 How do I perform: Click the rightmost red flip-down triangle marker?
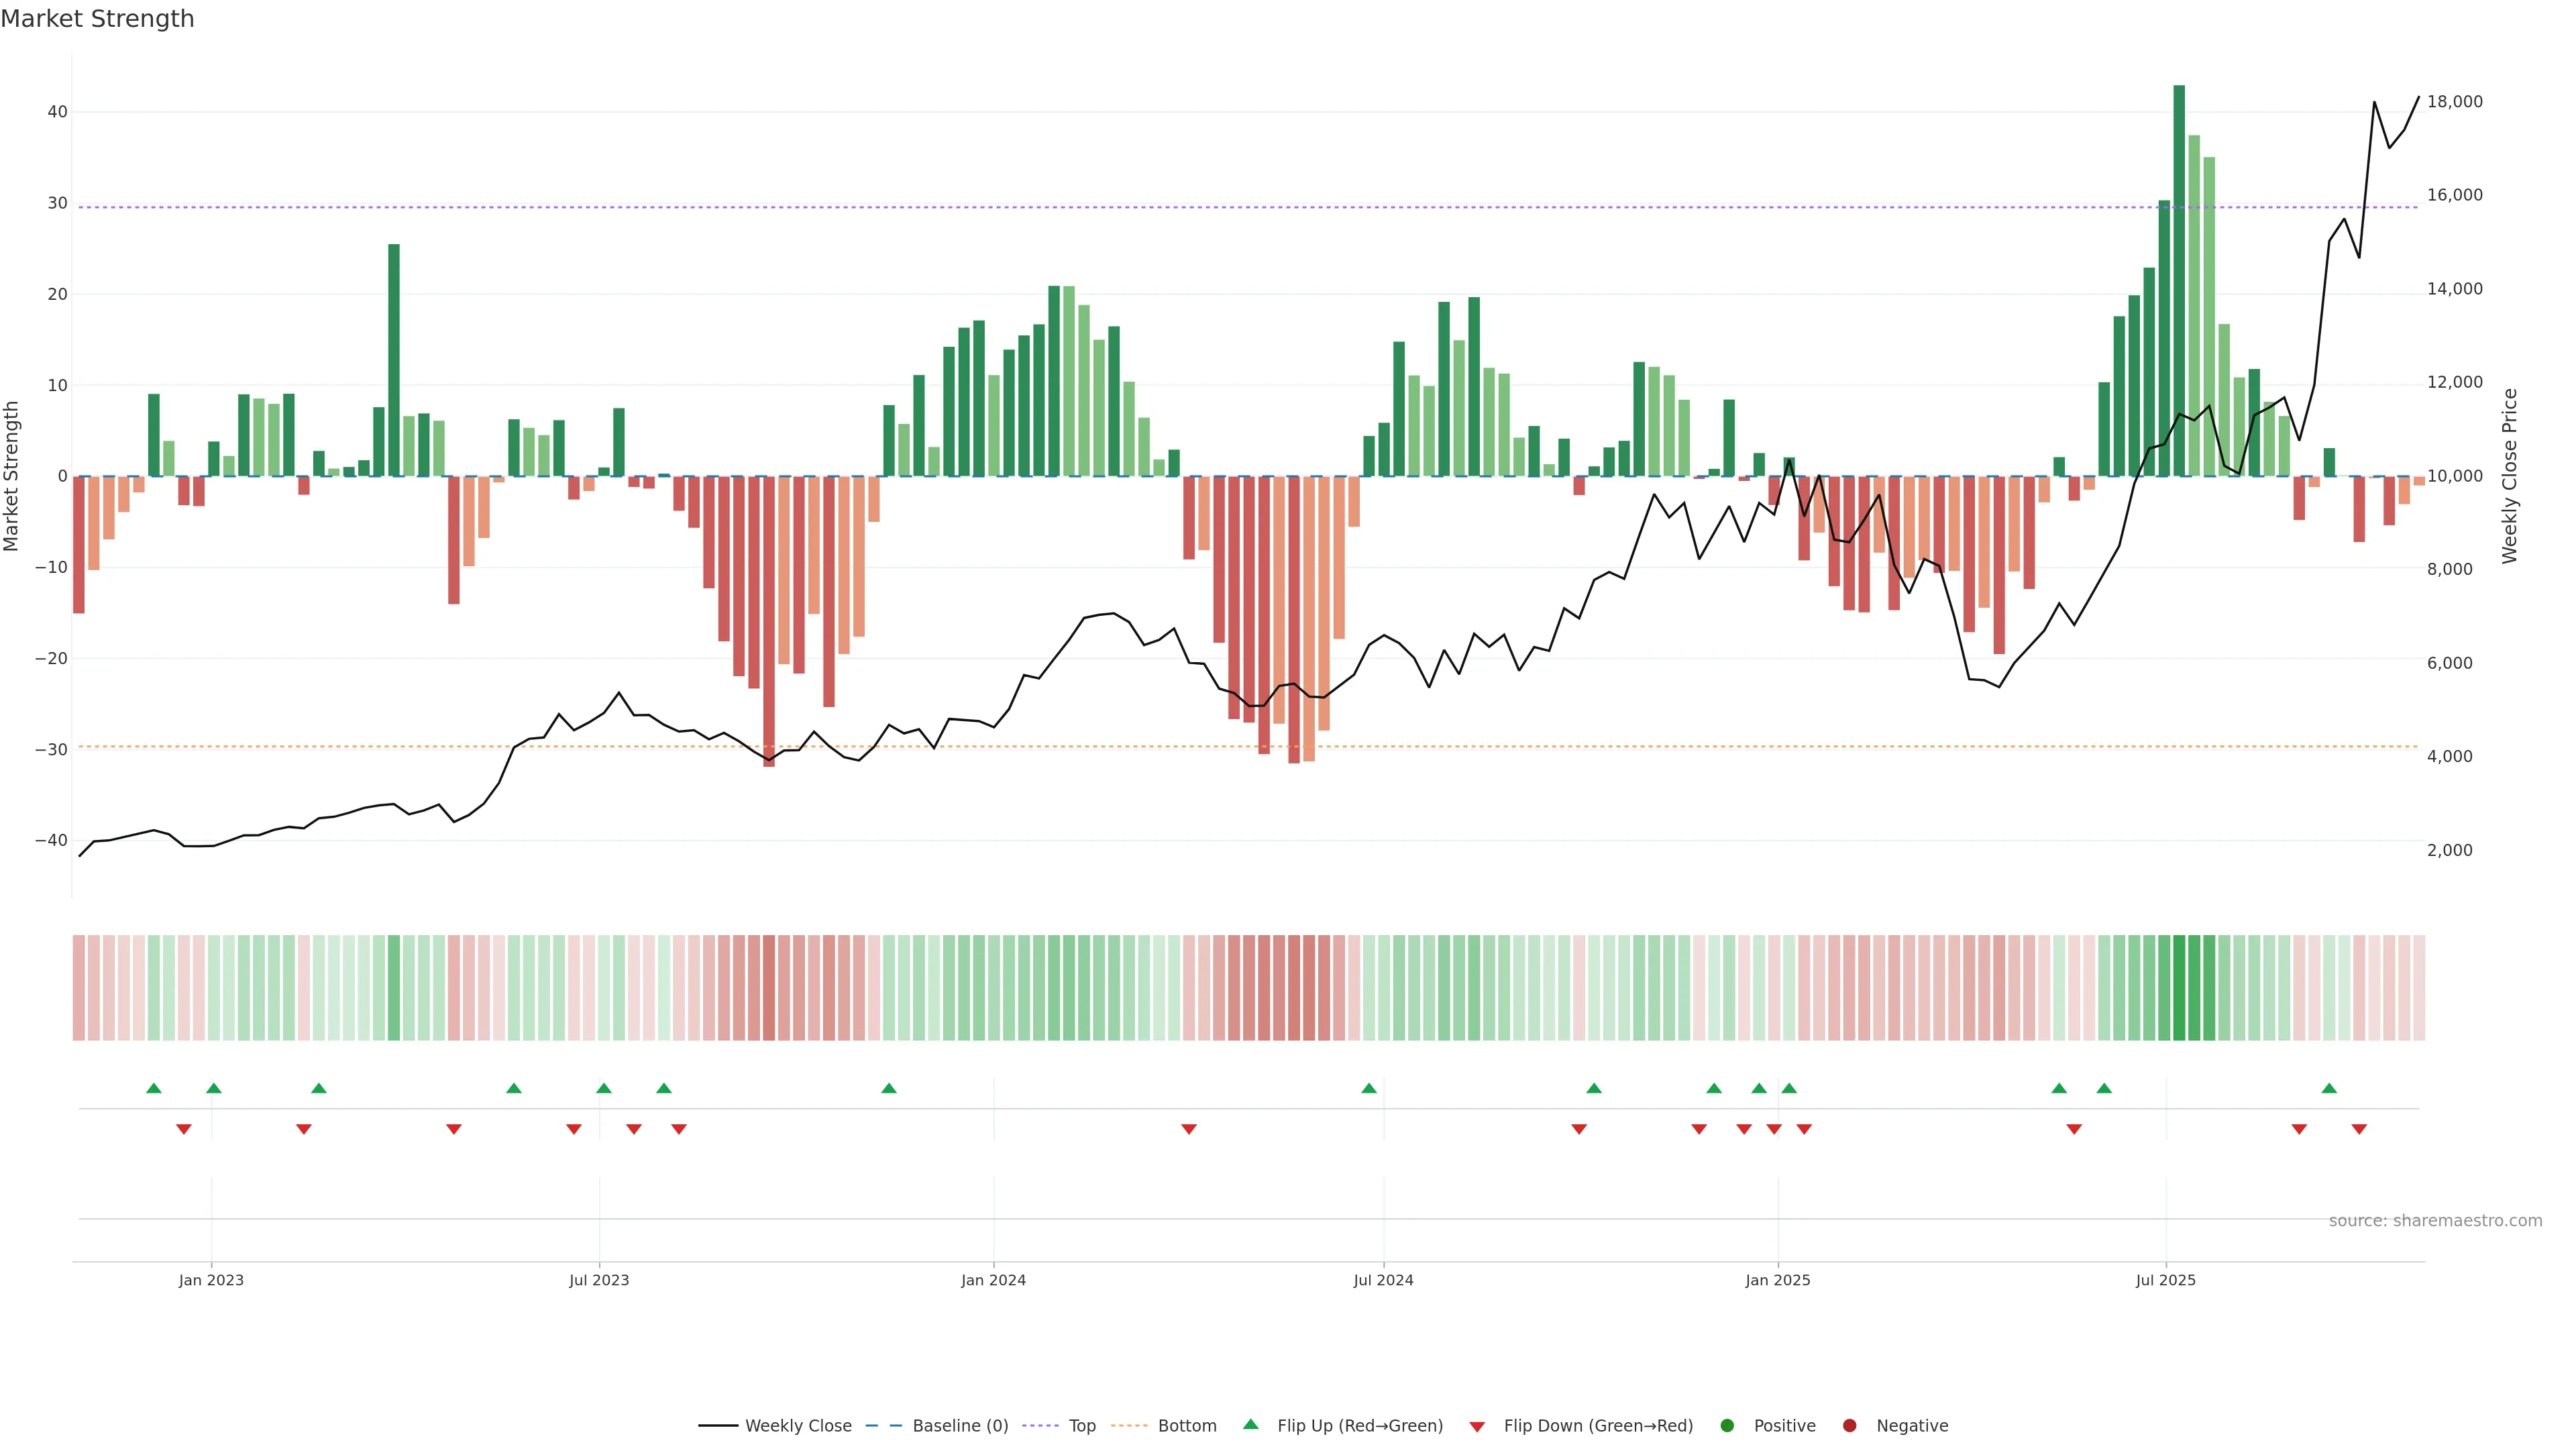click(x=2359, y=1129)
